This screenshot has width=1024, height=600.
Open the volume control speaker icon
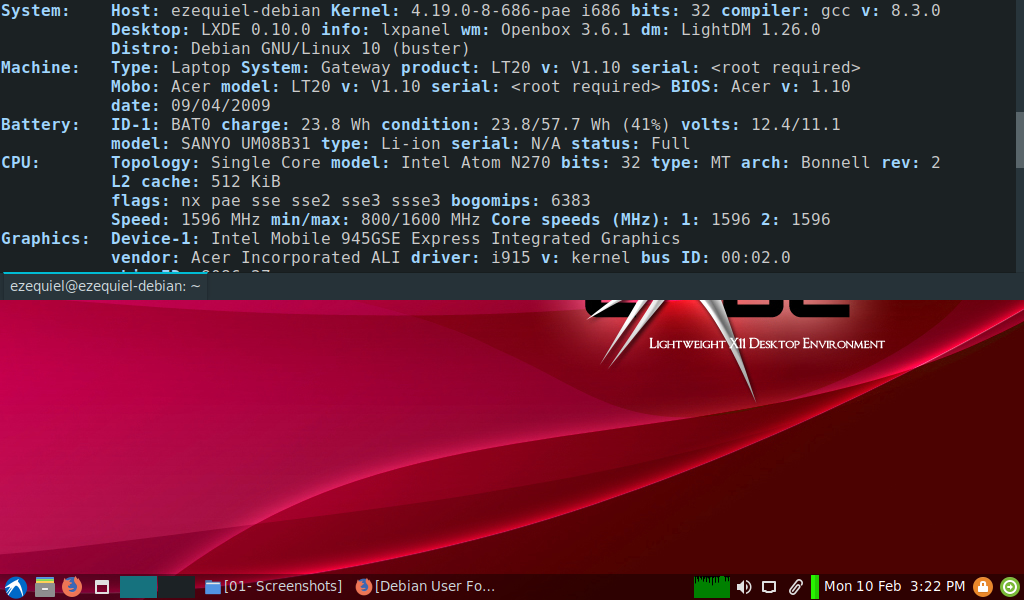point(744,587)
